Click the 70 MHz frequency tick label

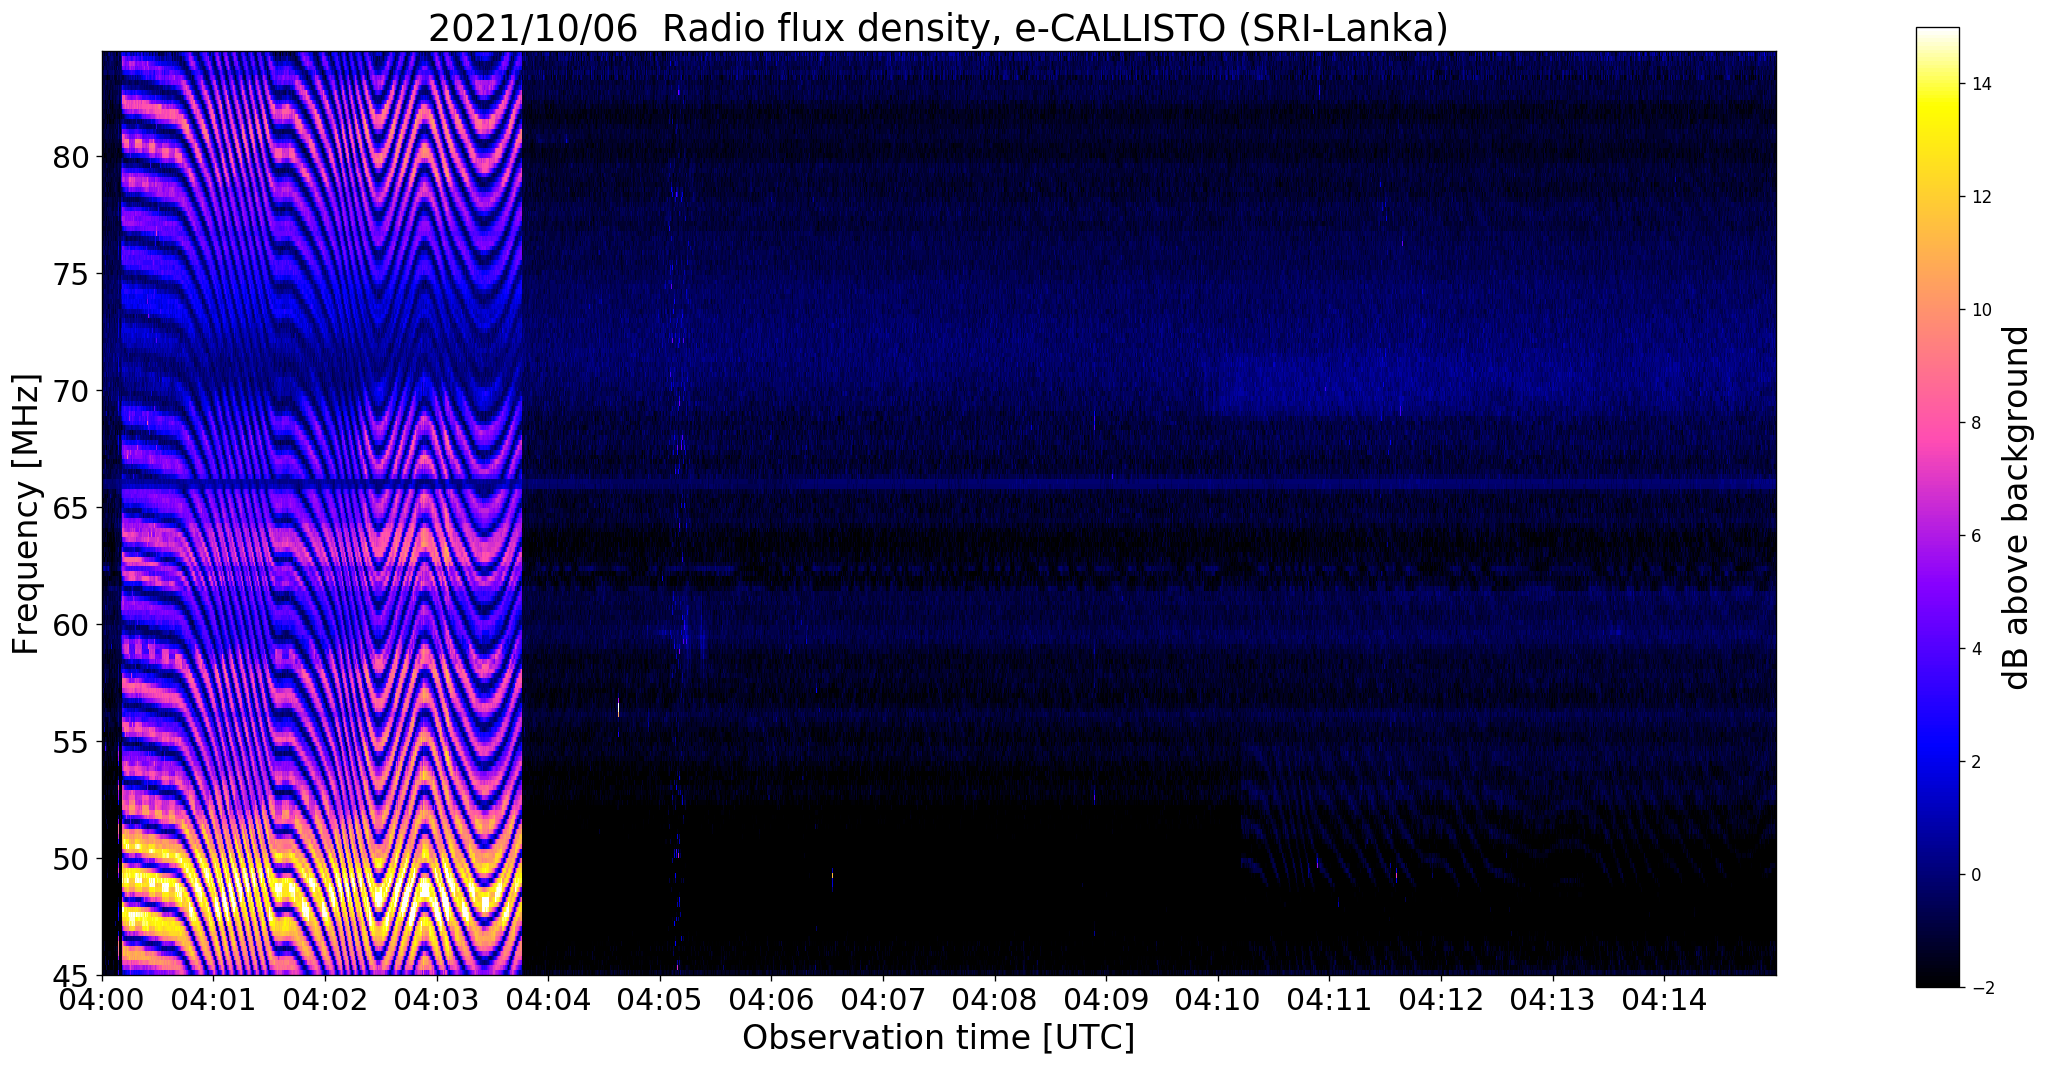(x=73, y=391)
